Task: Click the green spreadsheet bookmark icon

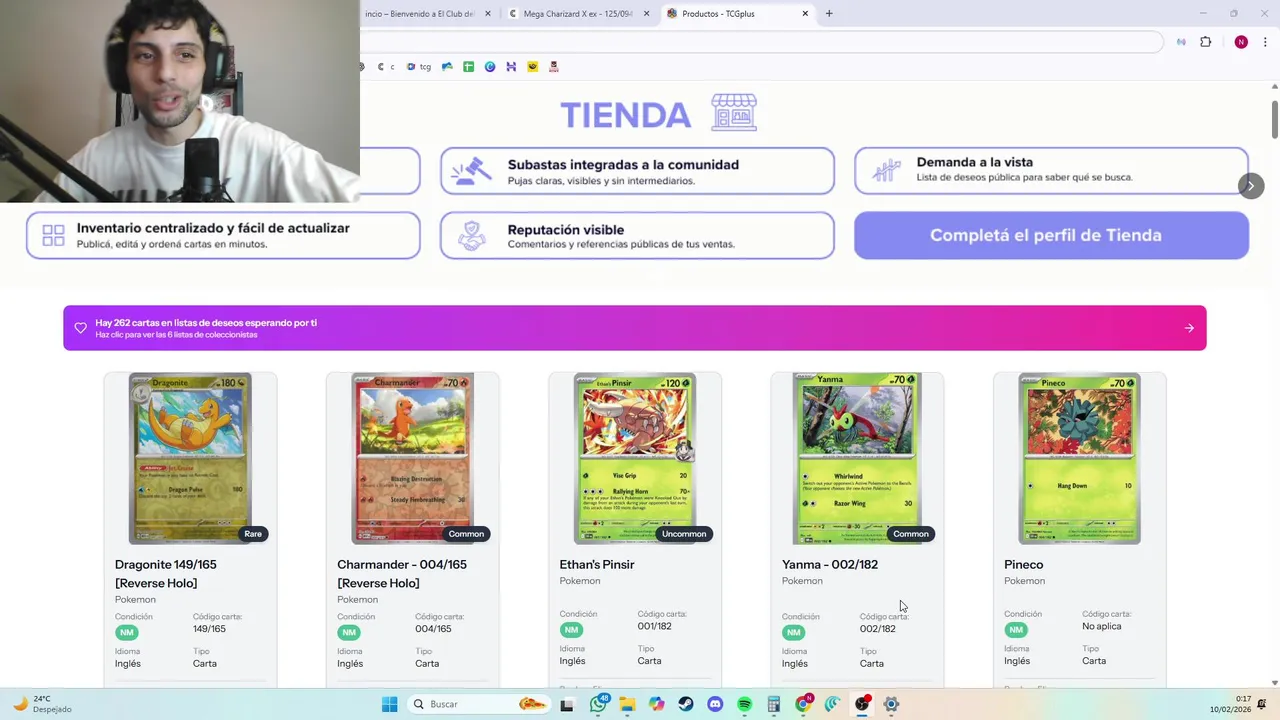Action: pos(468,67)
